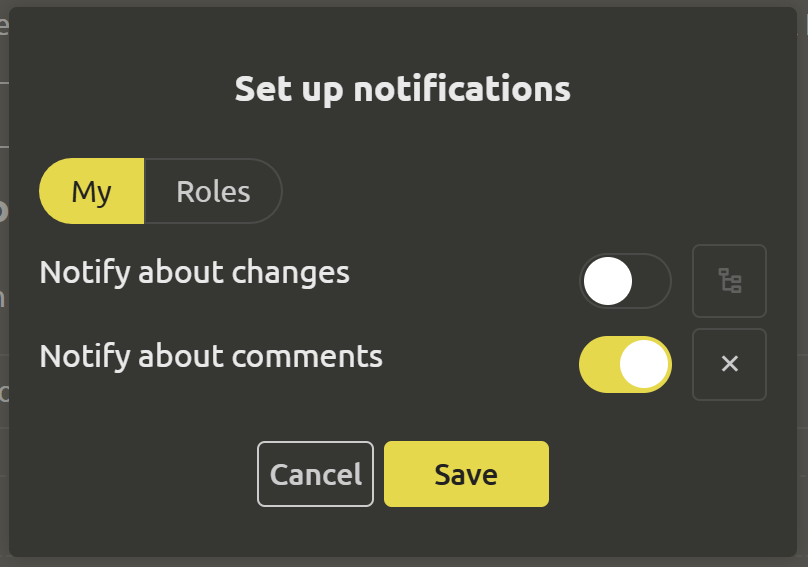Click the "Notify about changes" label text
The width and height of the screenshot is (808, 567).
[x=195, y=272]
